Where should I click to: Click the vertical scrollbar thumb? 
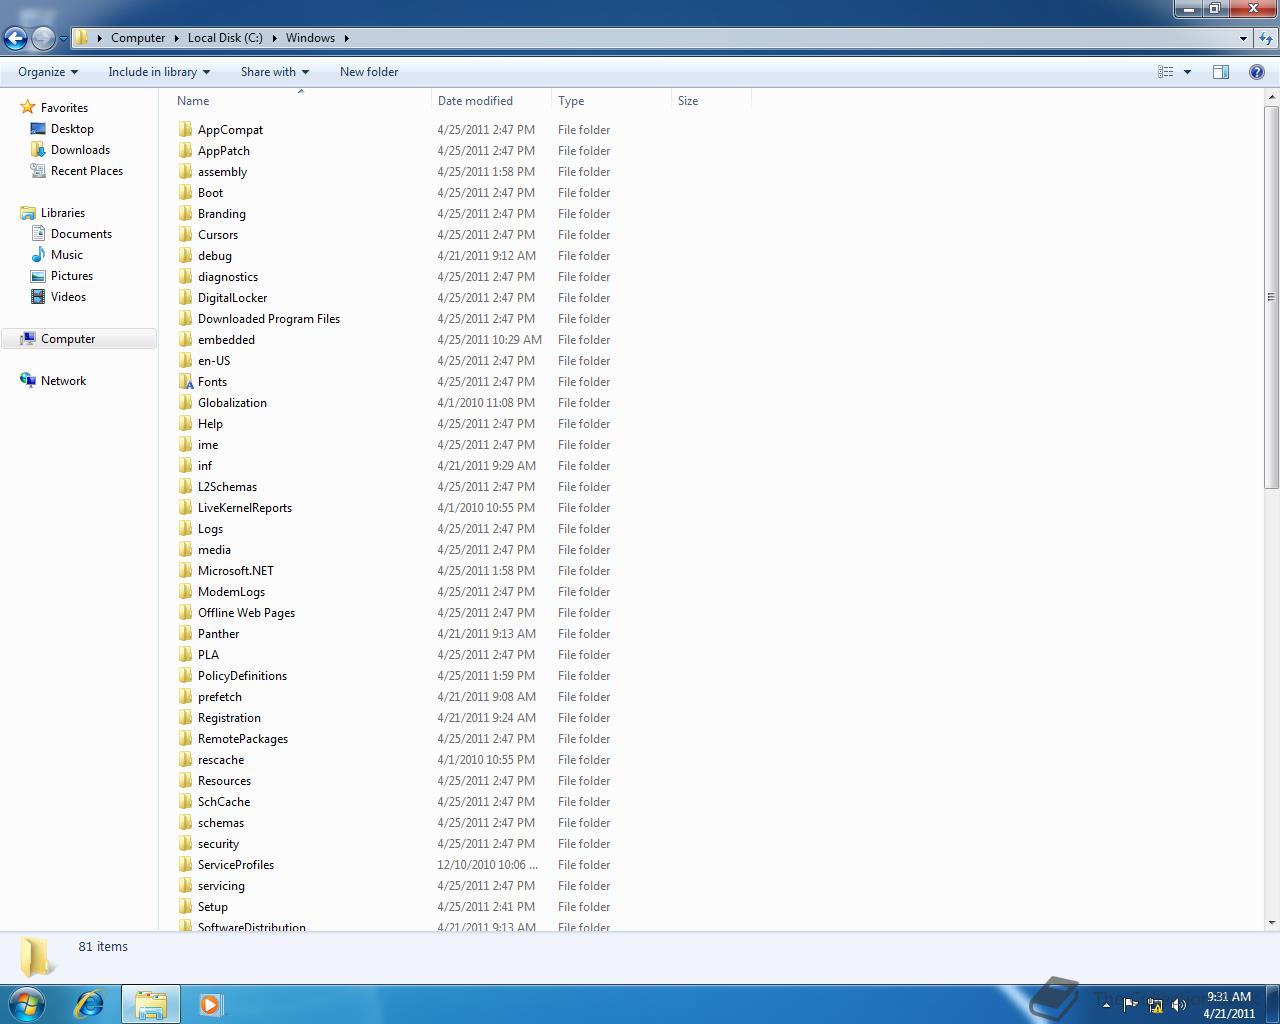click(x=1271, y=297)
